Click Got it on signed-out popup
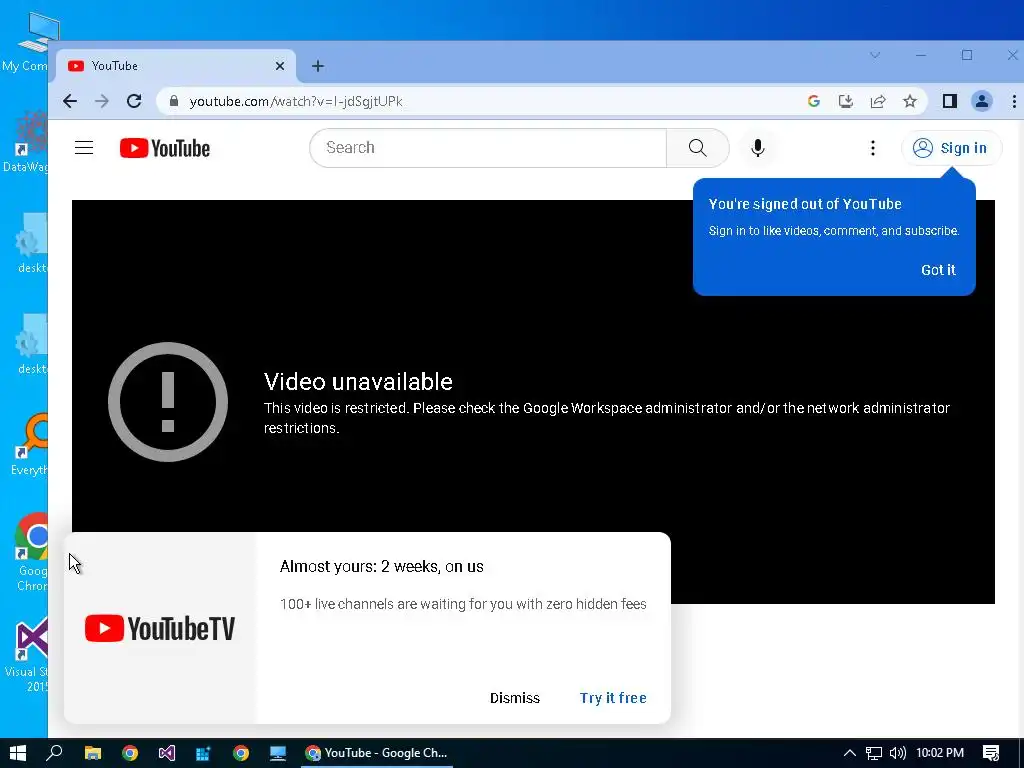 (938, 270)
